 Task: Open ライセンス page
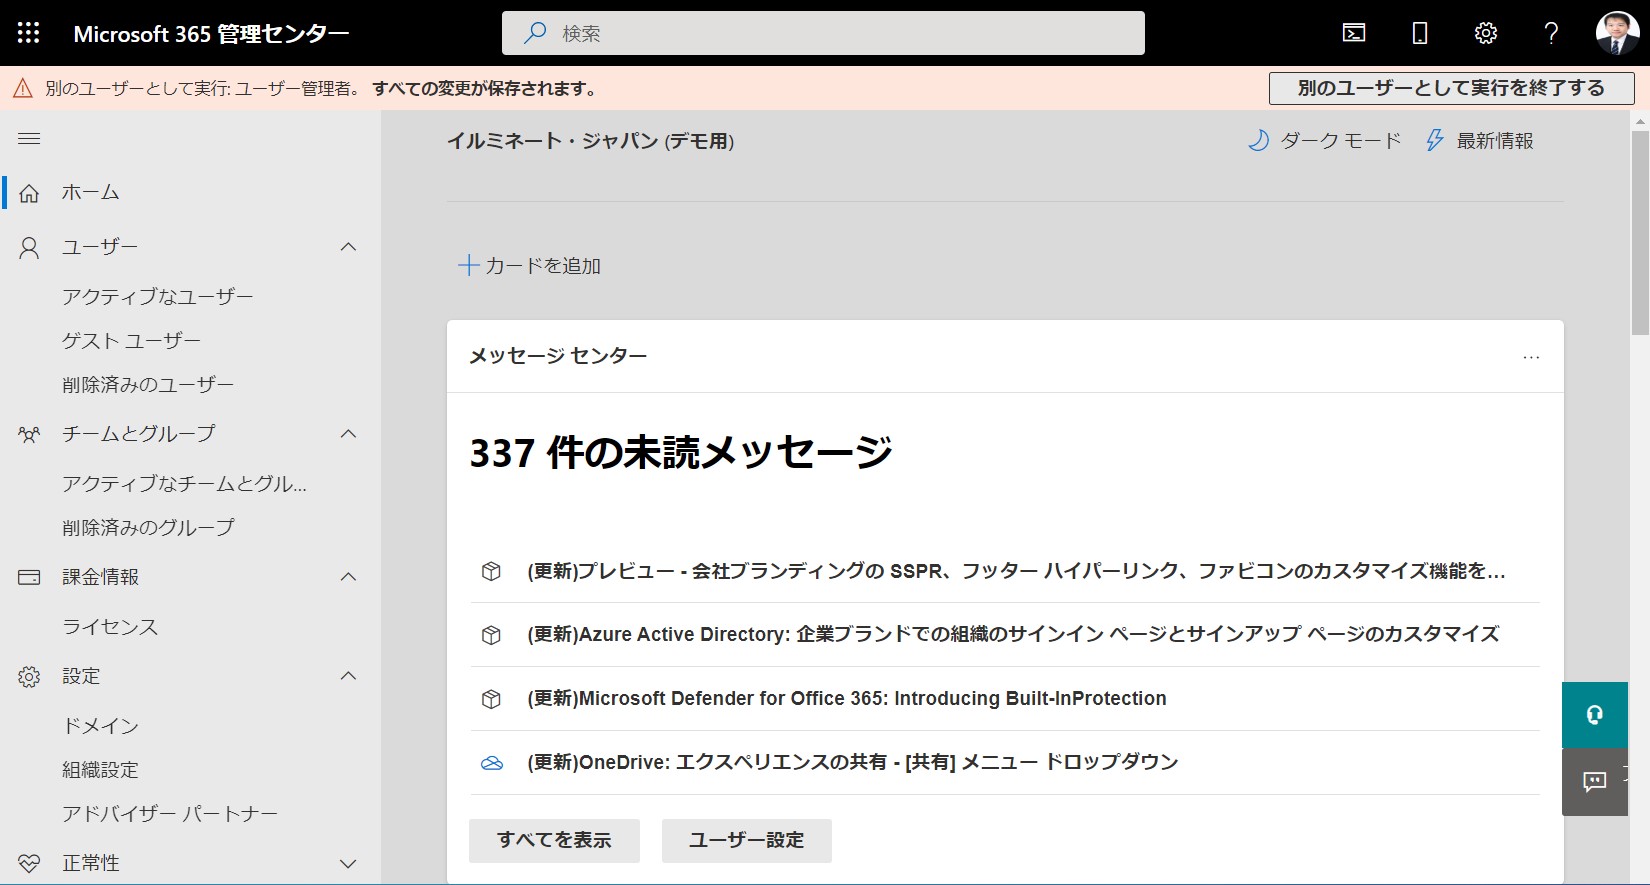[x=110, y=627]
